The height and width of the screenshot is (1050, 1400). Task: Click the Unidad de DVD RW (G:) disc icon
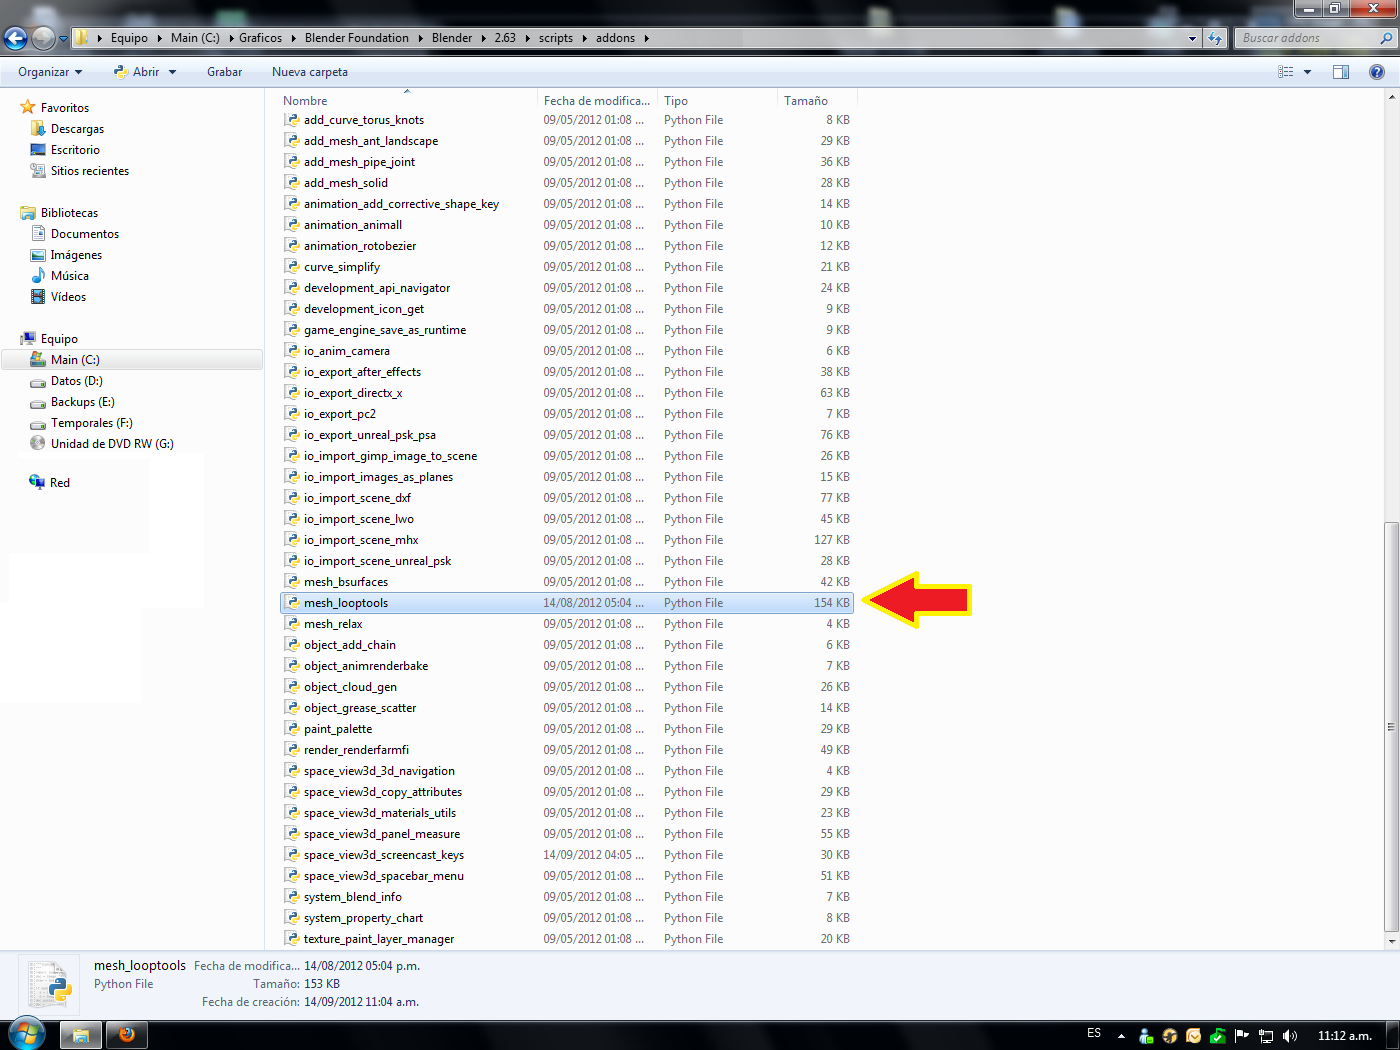click(x=38, y=444)
